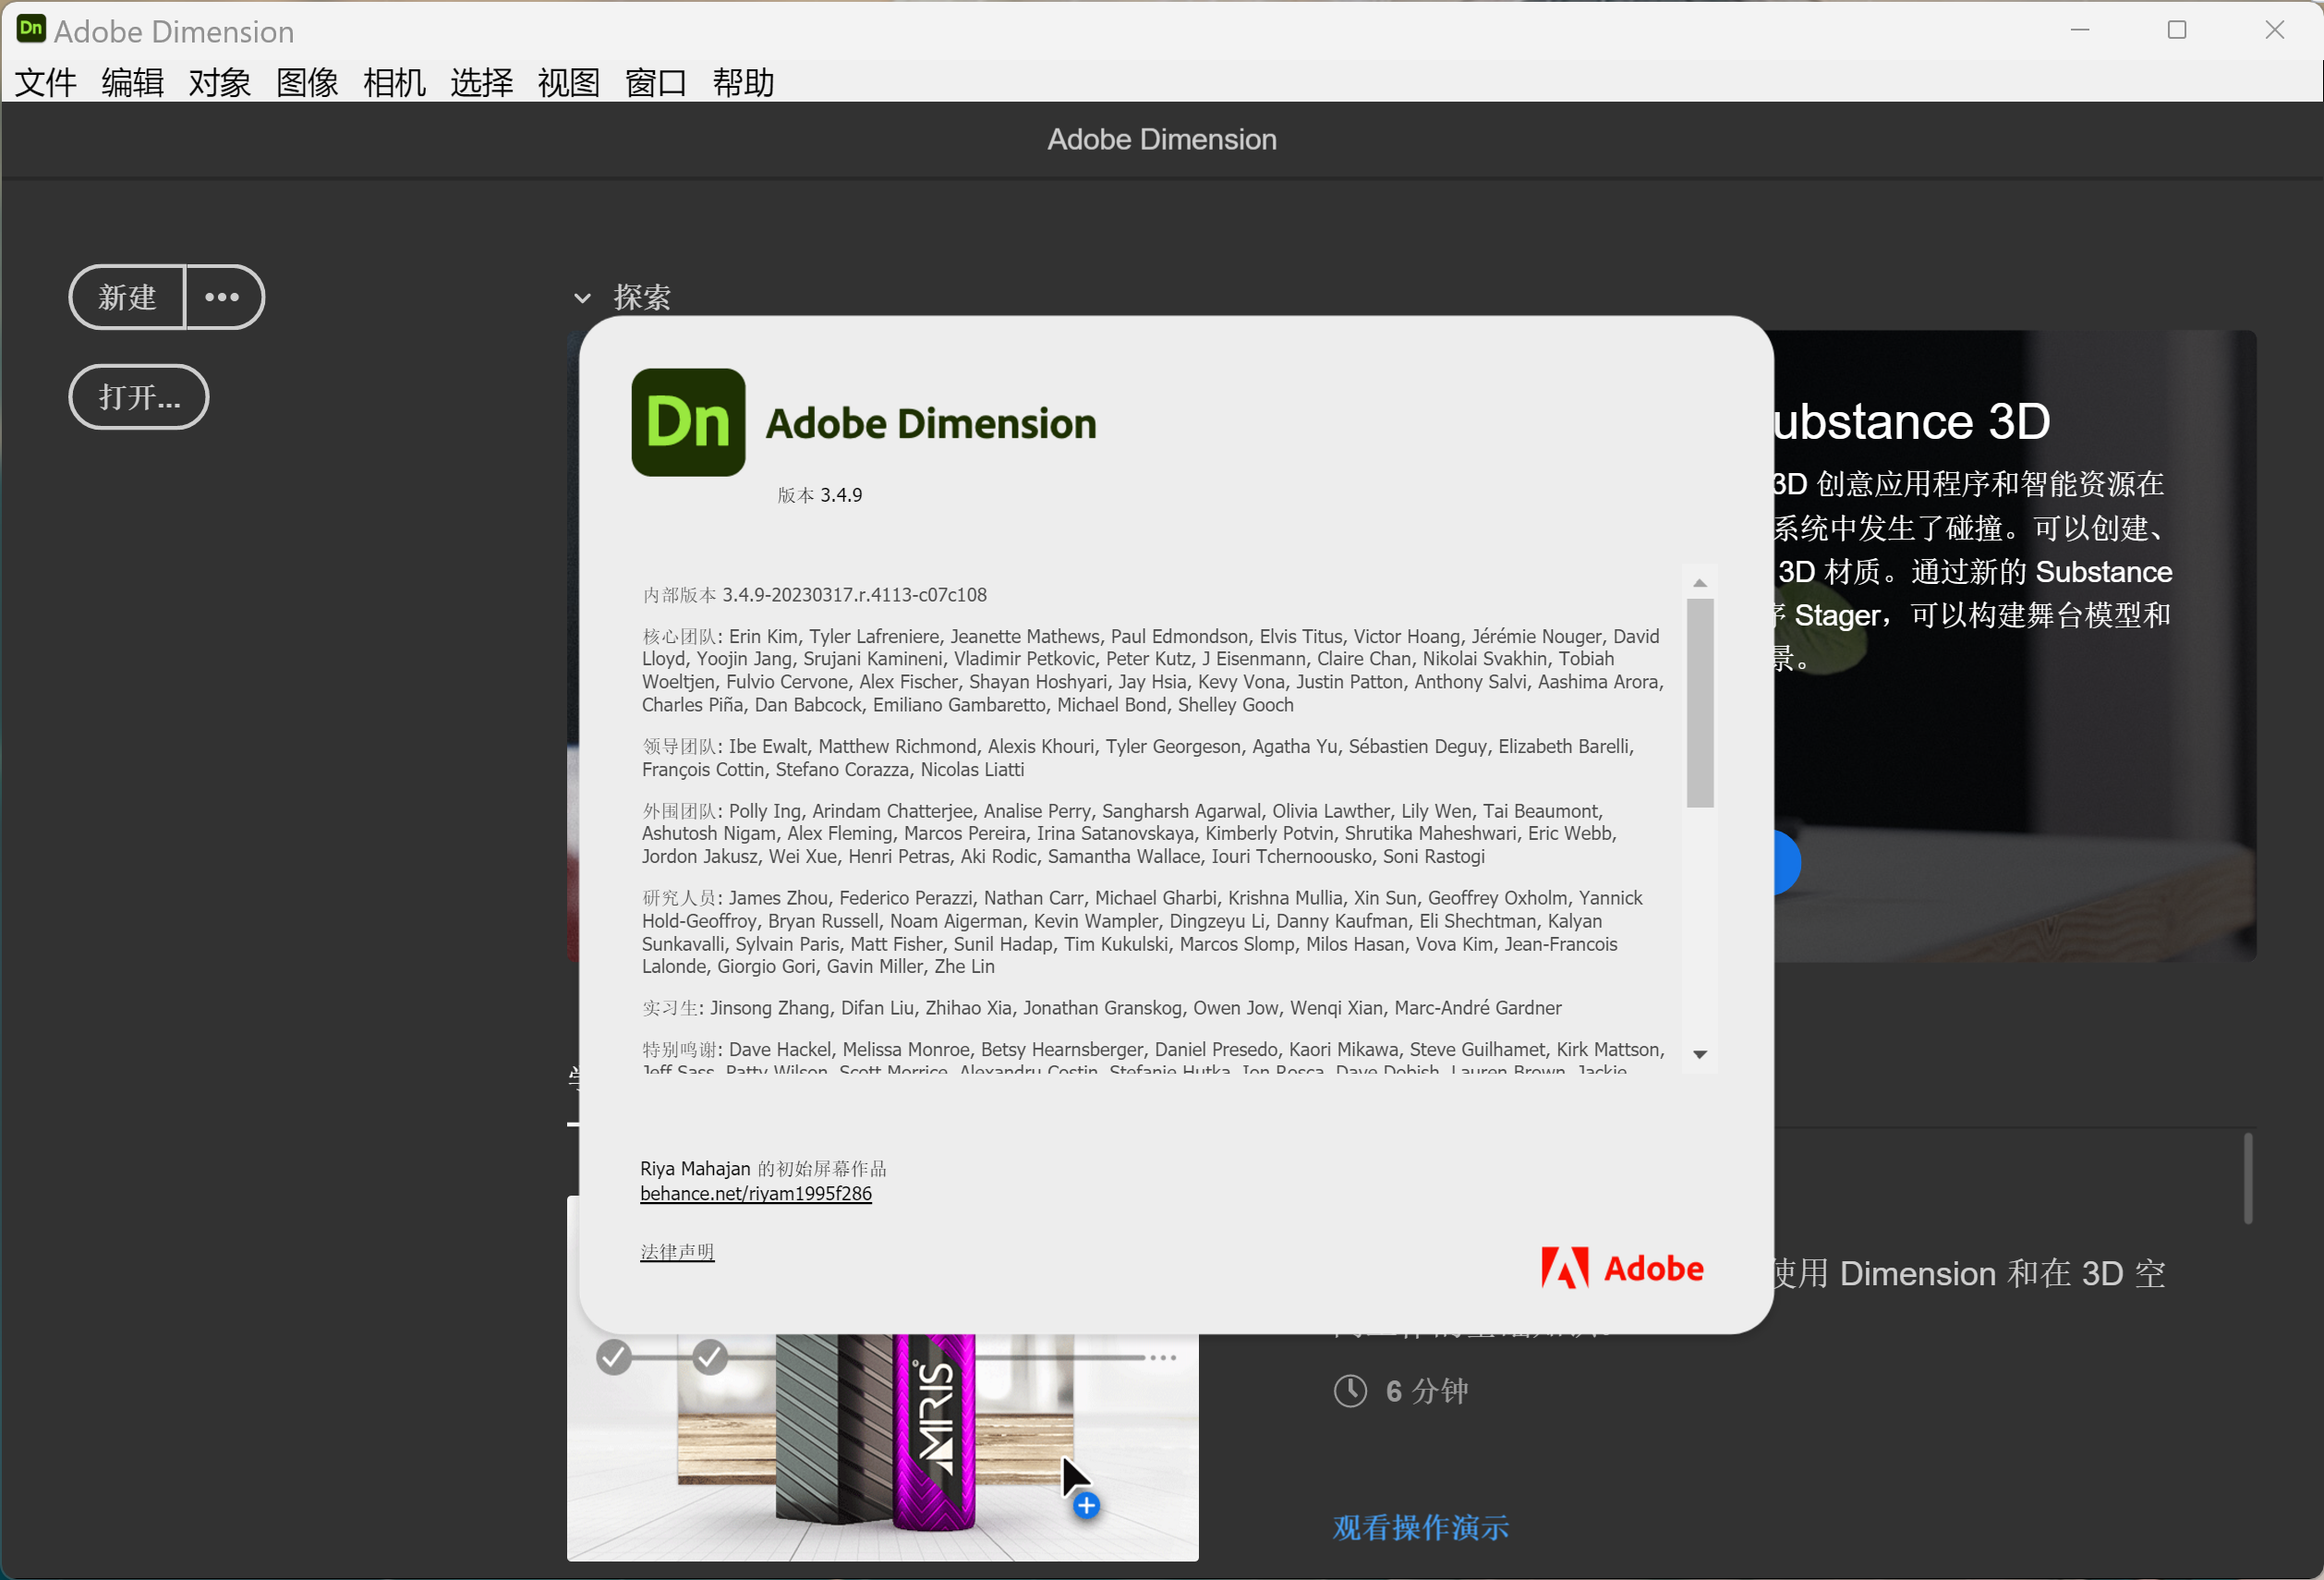Click the scroll up arrow in credits list
This screenshot has height=1580, width=2324.
click(1699, 583)
